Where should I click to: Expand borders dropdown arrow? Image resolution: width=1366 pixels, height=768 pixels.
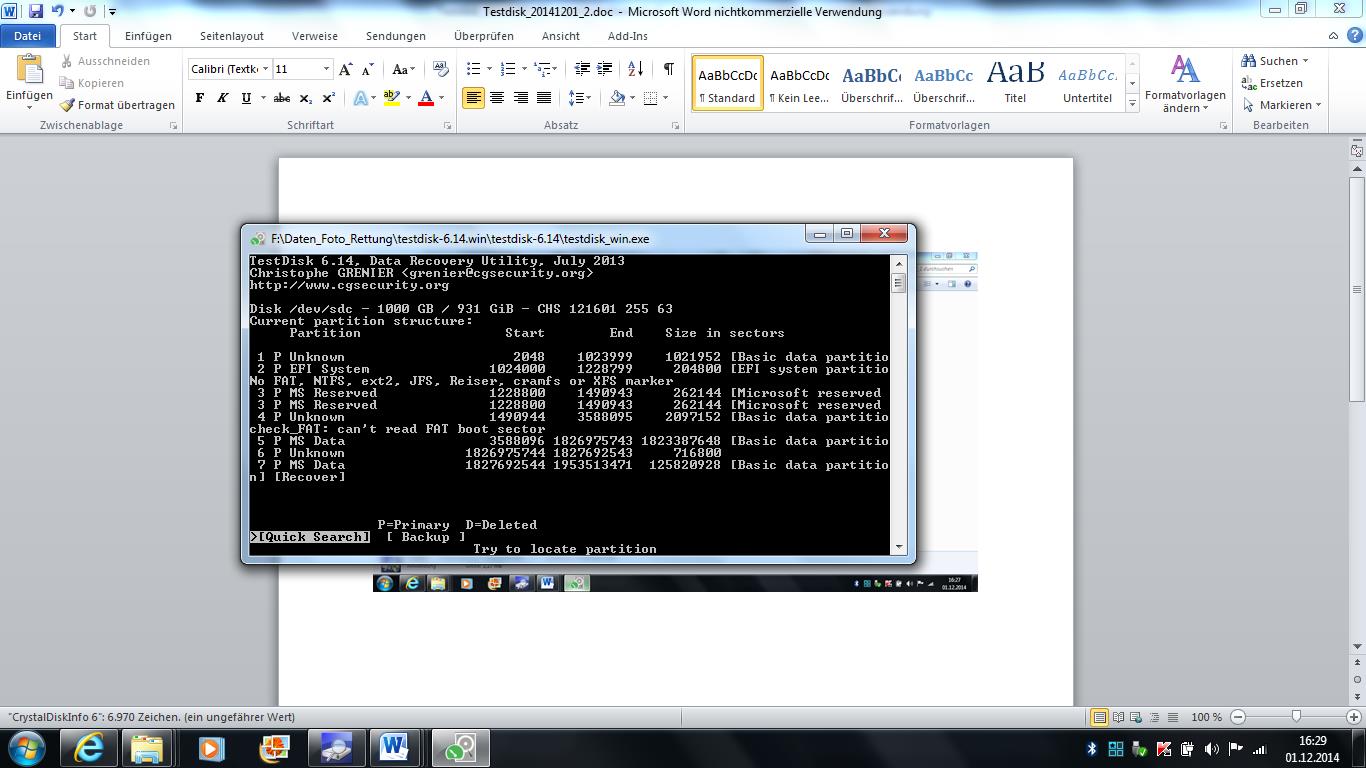(664, 98)
